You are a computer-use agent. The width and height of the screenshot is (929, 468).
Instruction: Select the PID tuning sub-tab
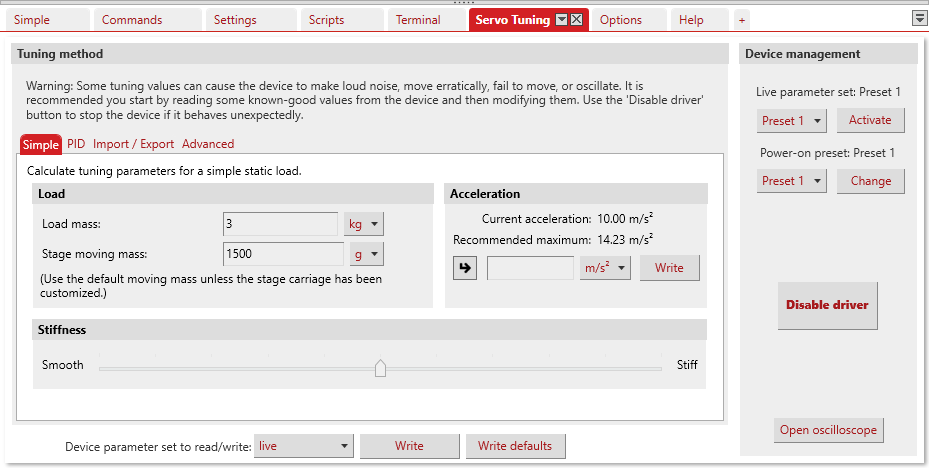tap(76, 144)
